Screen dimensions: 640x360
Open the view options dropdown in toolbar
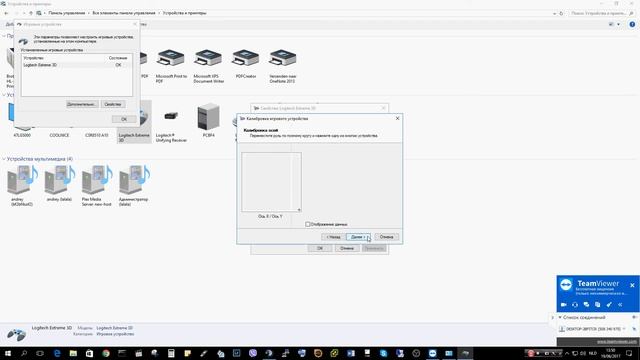pos(618,24)
